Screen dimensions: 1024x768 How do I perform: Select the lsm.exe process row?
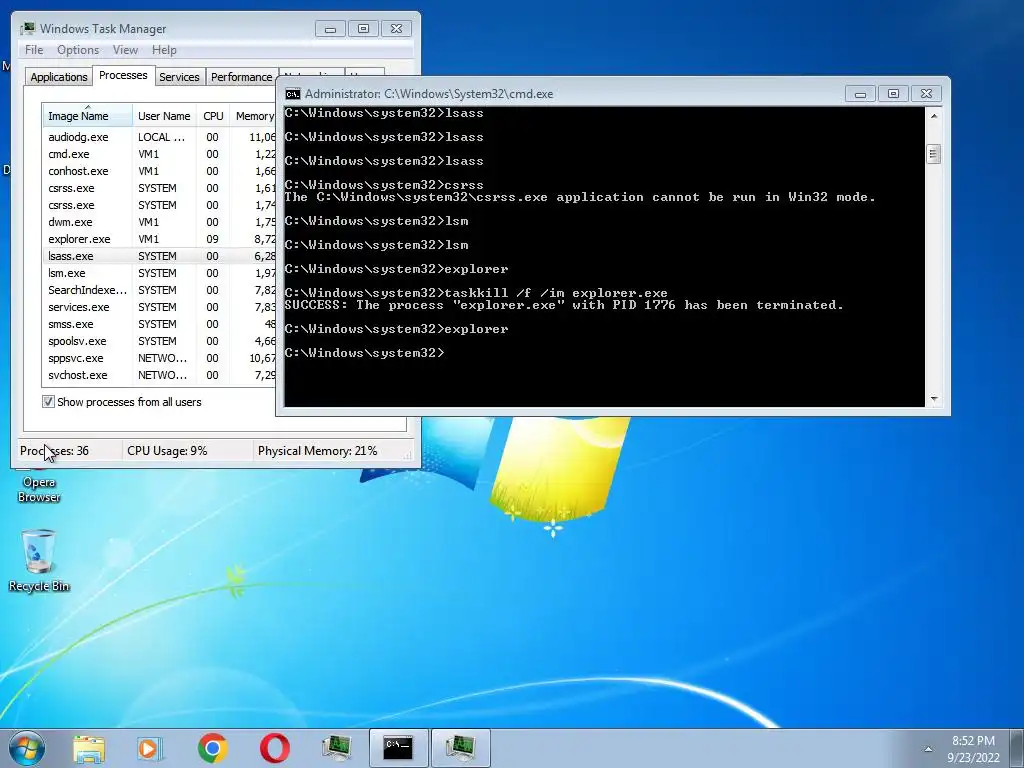tap(159, 273)
